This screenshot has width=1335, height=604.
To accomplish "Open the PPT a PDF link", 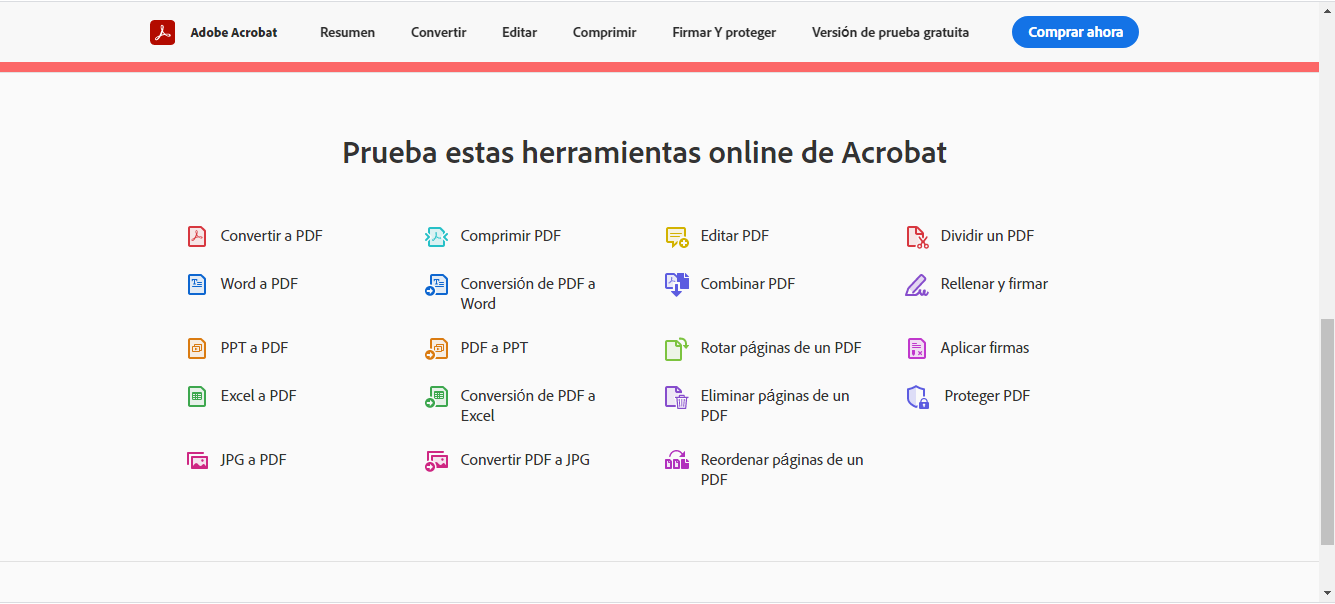I will tap(254, 348).
